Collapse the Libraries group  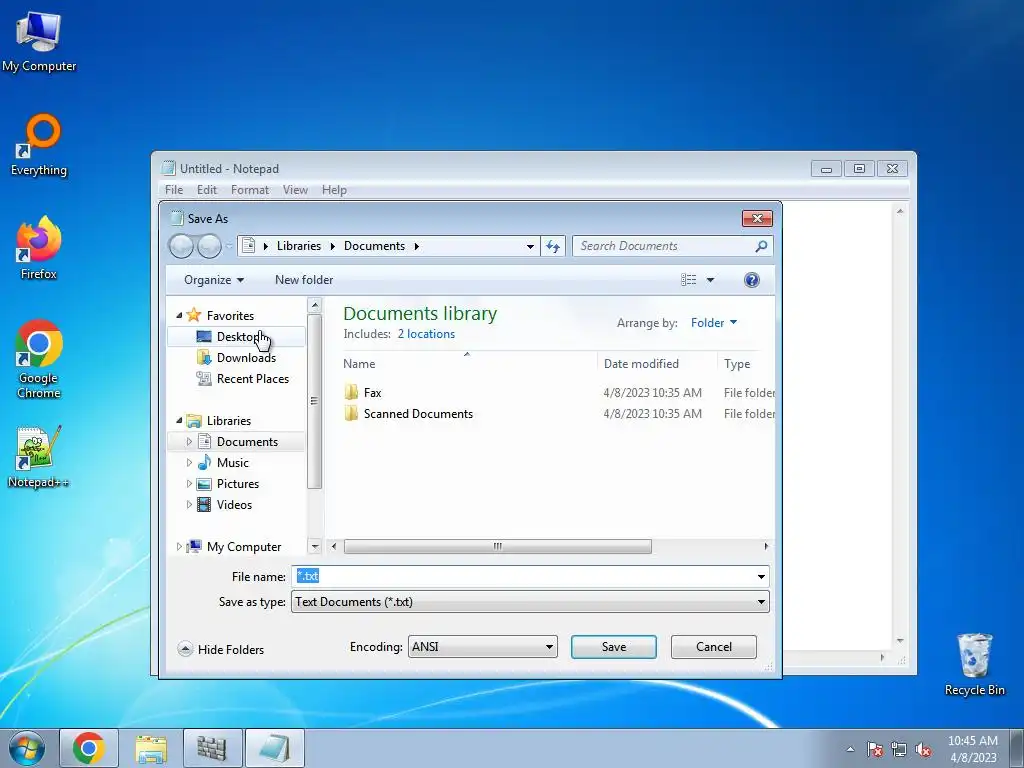[x=179, y=421]
